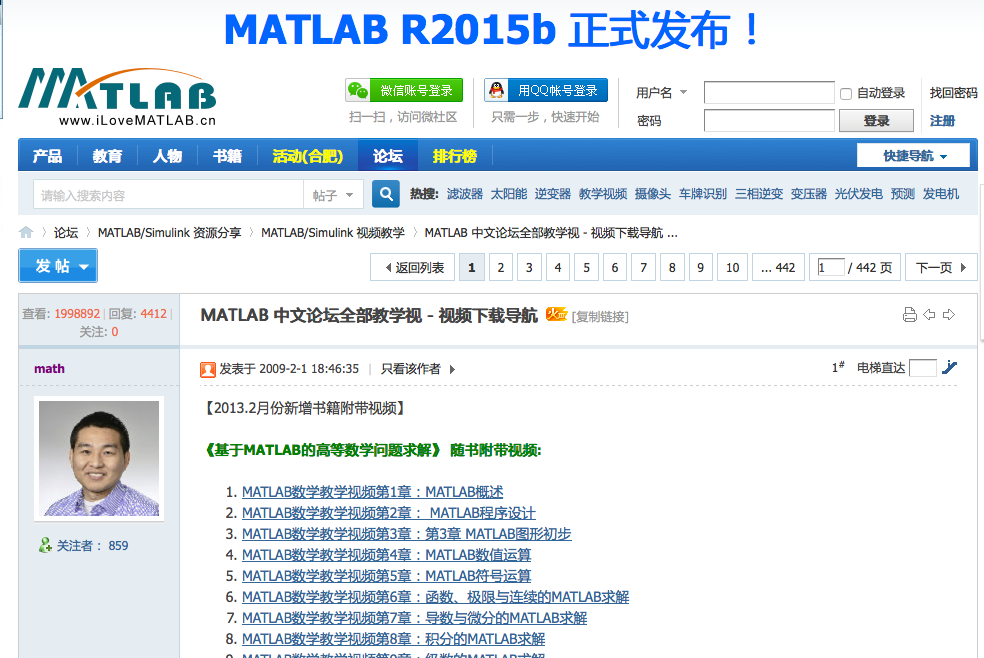Go to page 2 of thread
984x658 pixels.
pyautogui.click(x=501, y=267)
